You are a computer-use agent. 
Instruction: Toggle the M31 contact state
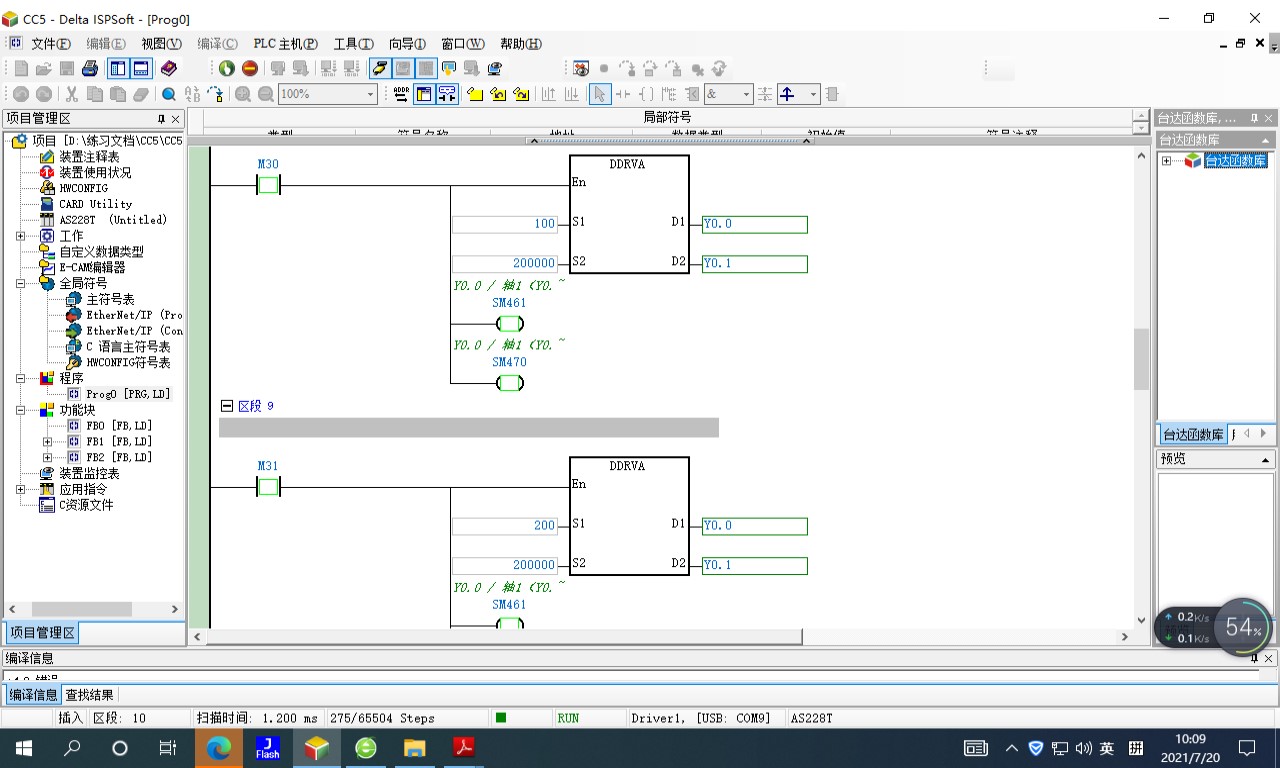pyautogui.click(x=268, y=487)
